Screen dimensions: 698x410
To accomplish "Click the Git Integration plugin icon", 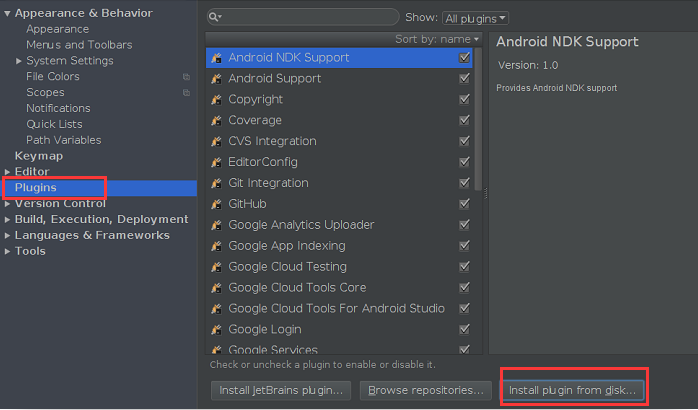I will pos(217,183).
